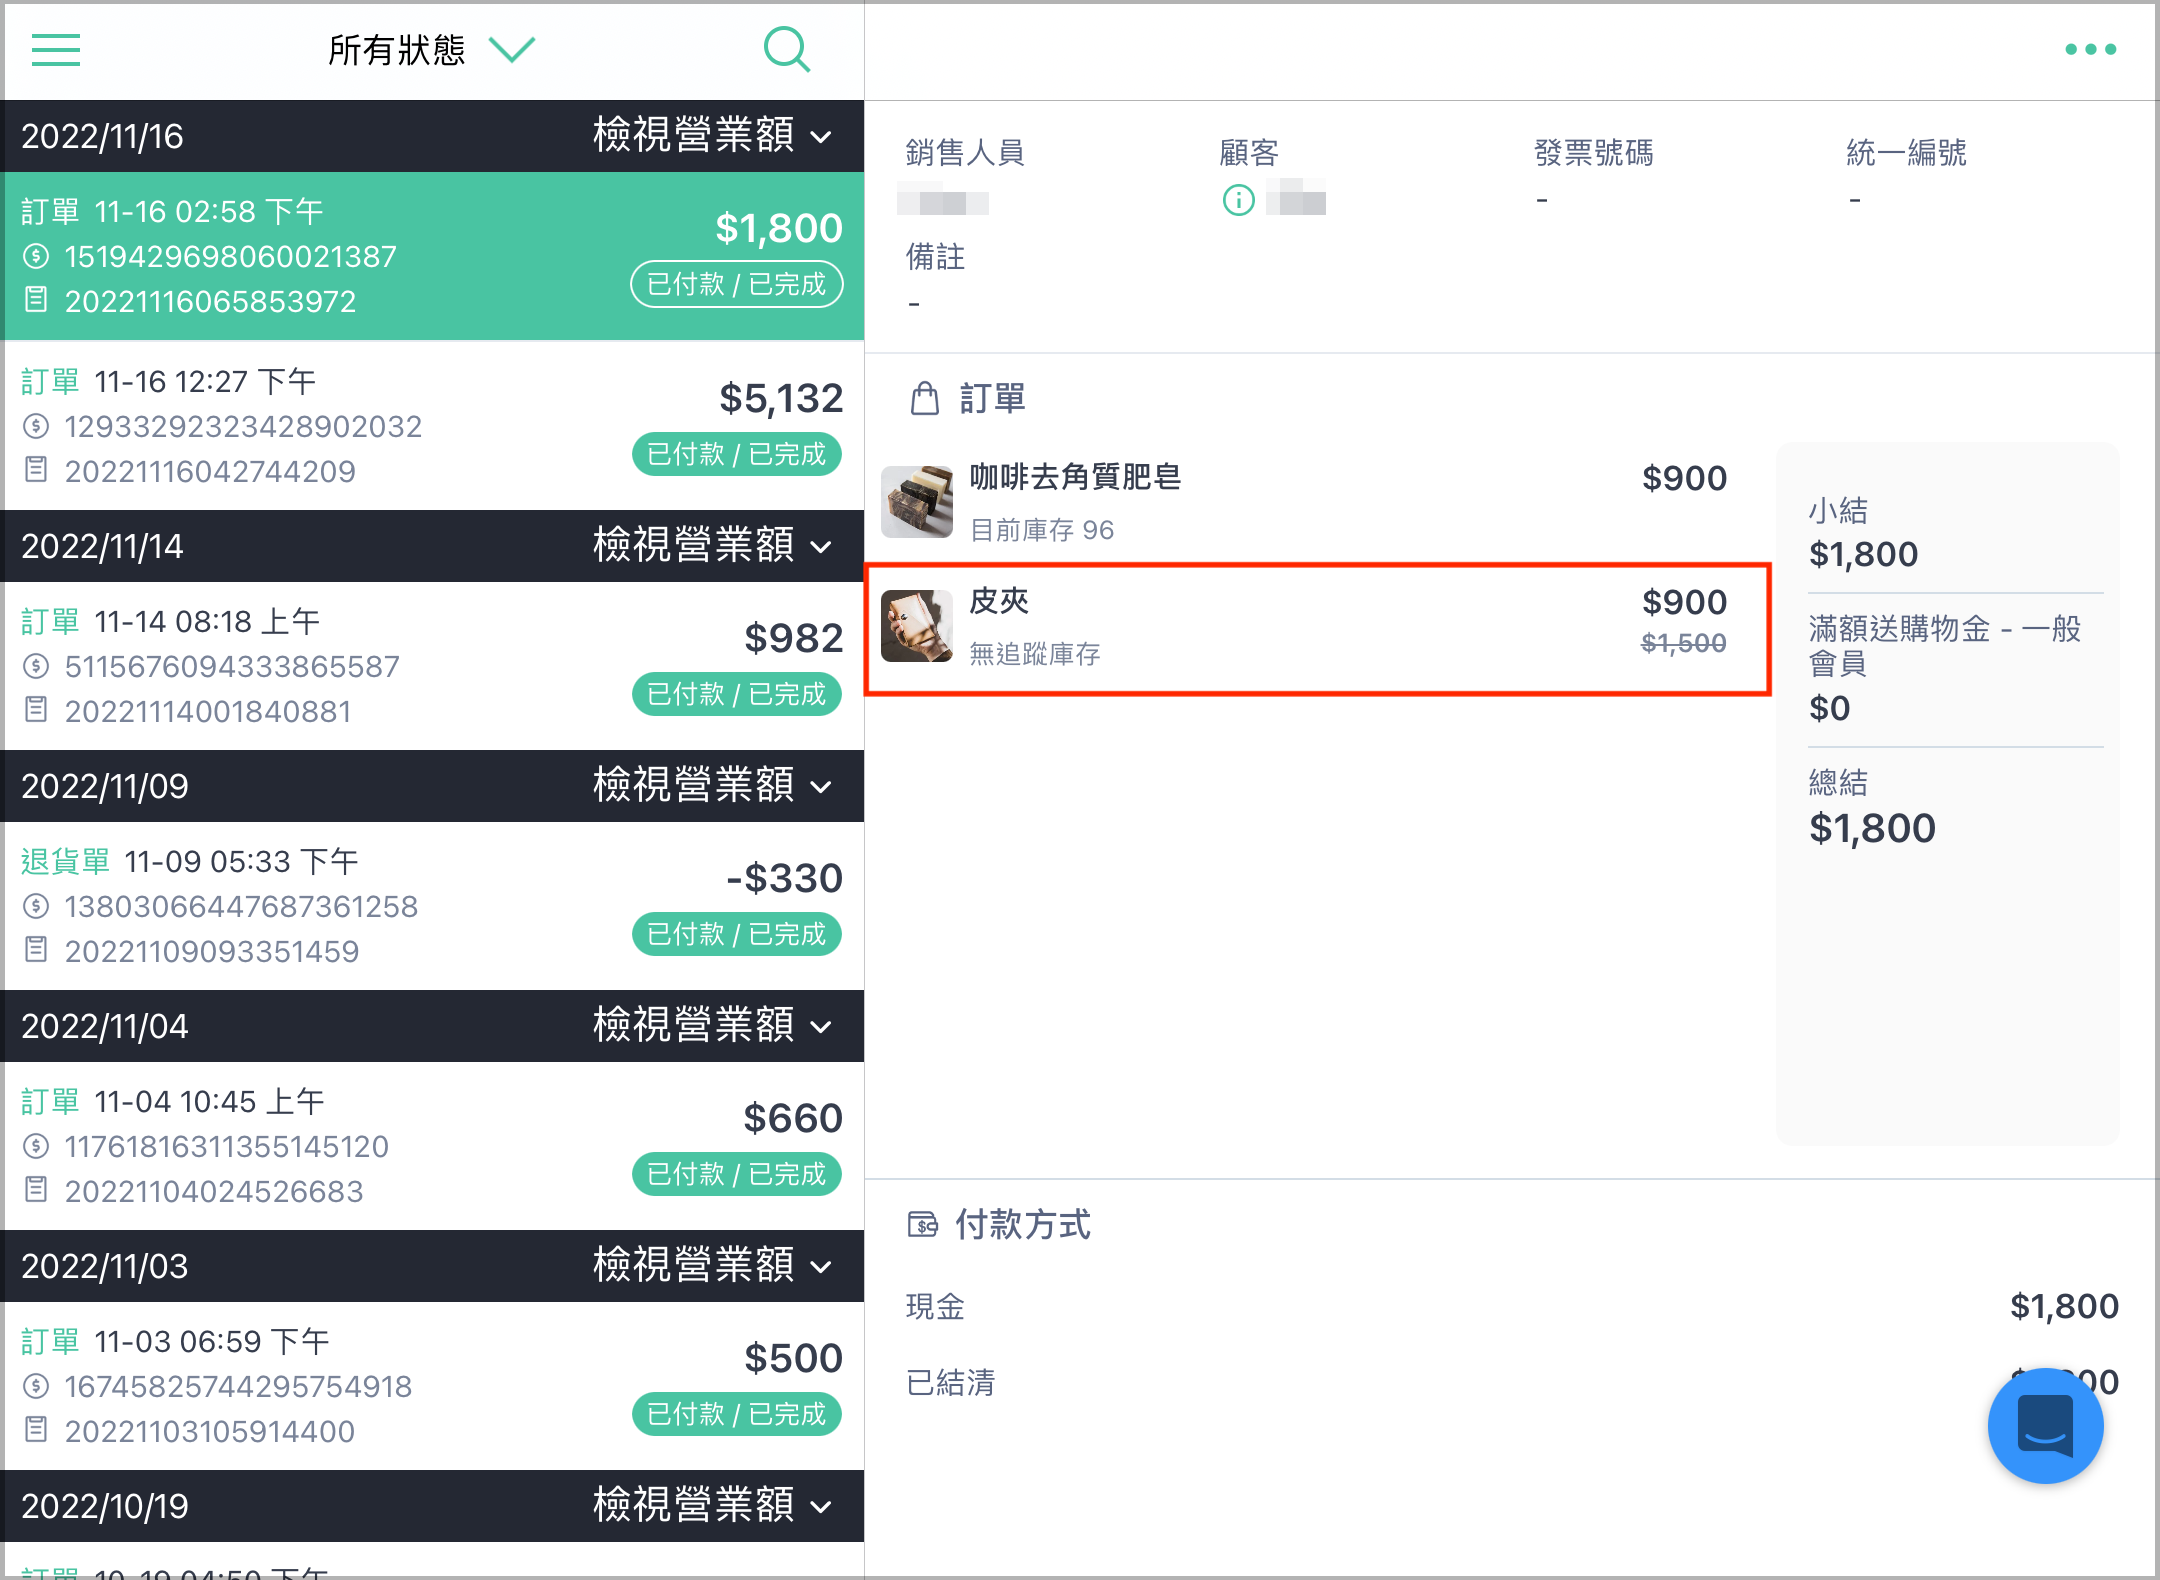This screenshot has width=2160, height=1580.
Task: Click the search magnifier icon
Action: [787, 49]
